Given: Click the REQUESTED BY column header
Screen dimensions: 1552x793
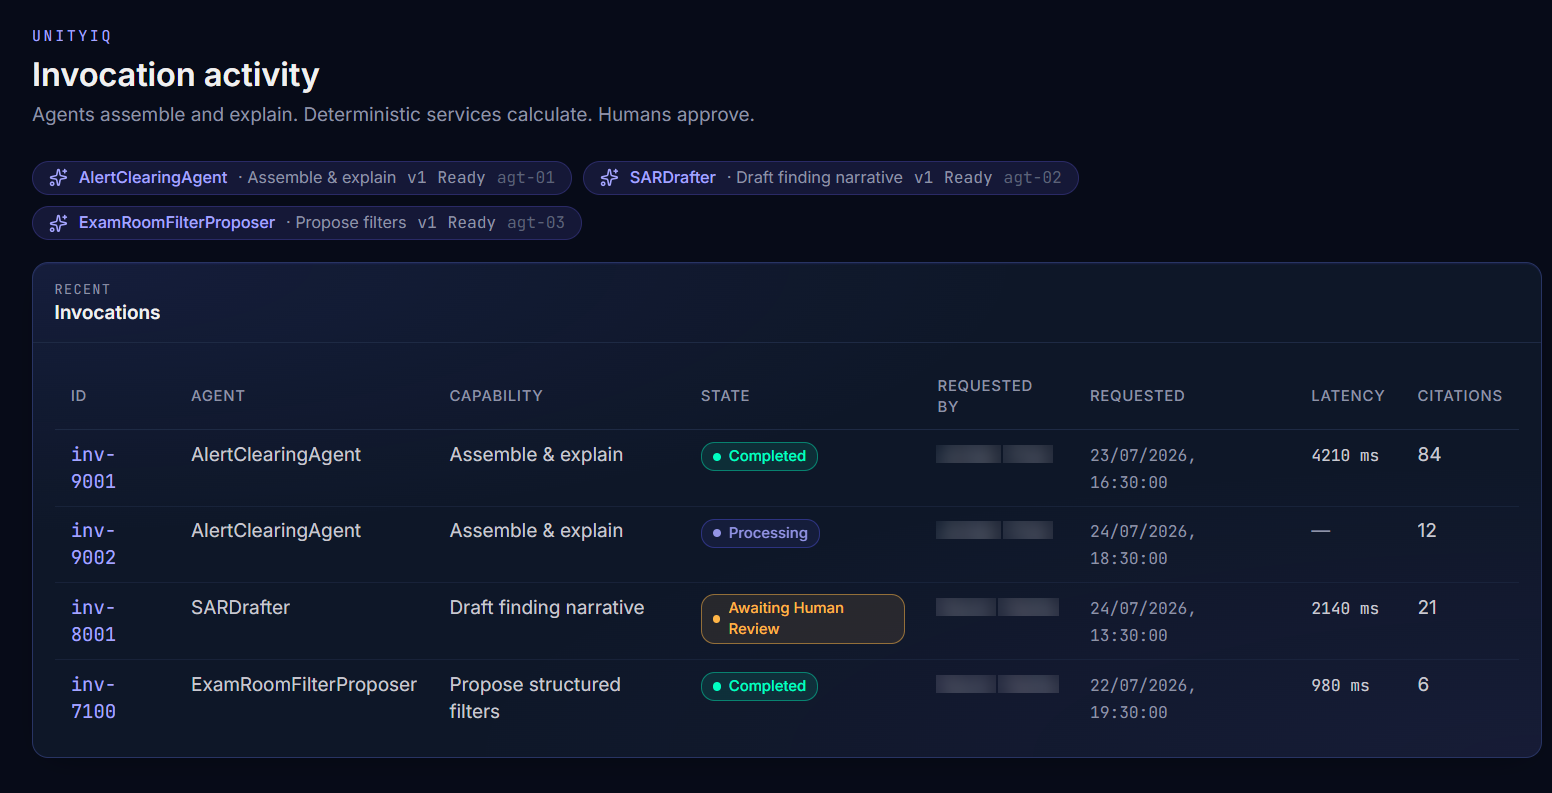Looking at the screenshot, I should pos(984,396).
